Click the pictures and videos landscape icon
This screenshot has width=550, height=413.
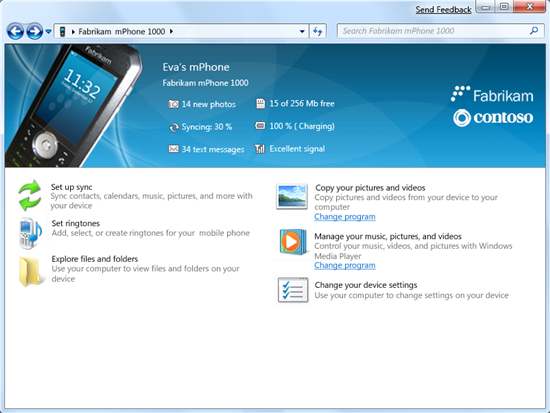[x=292, y=196]
